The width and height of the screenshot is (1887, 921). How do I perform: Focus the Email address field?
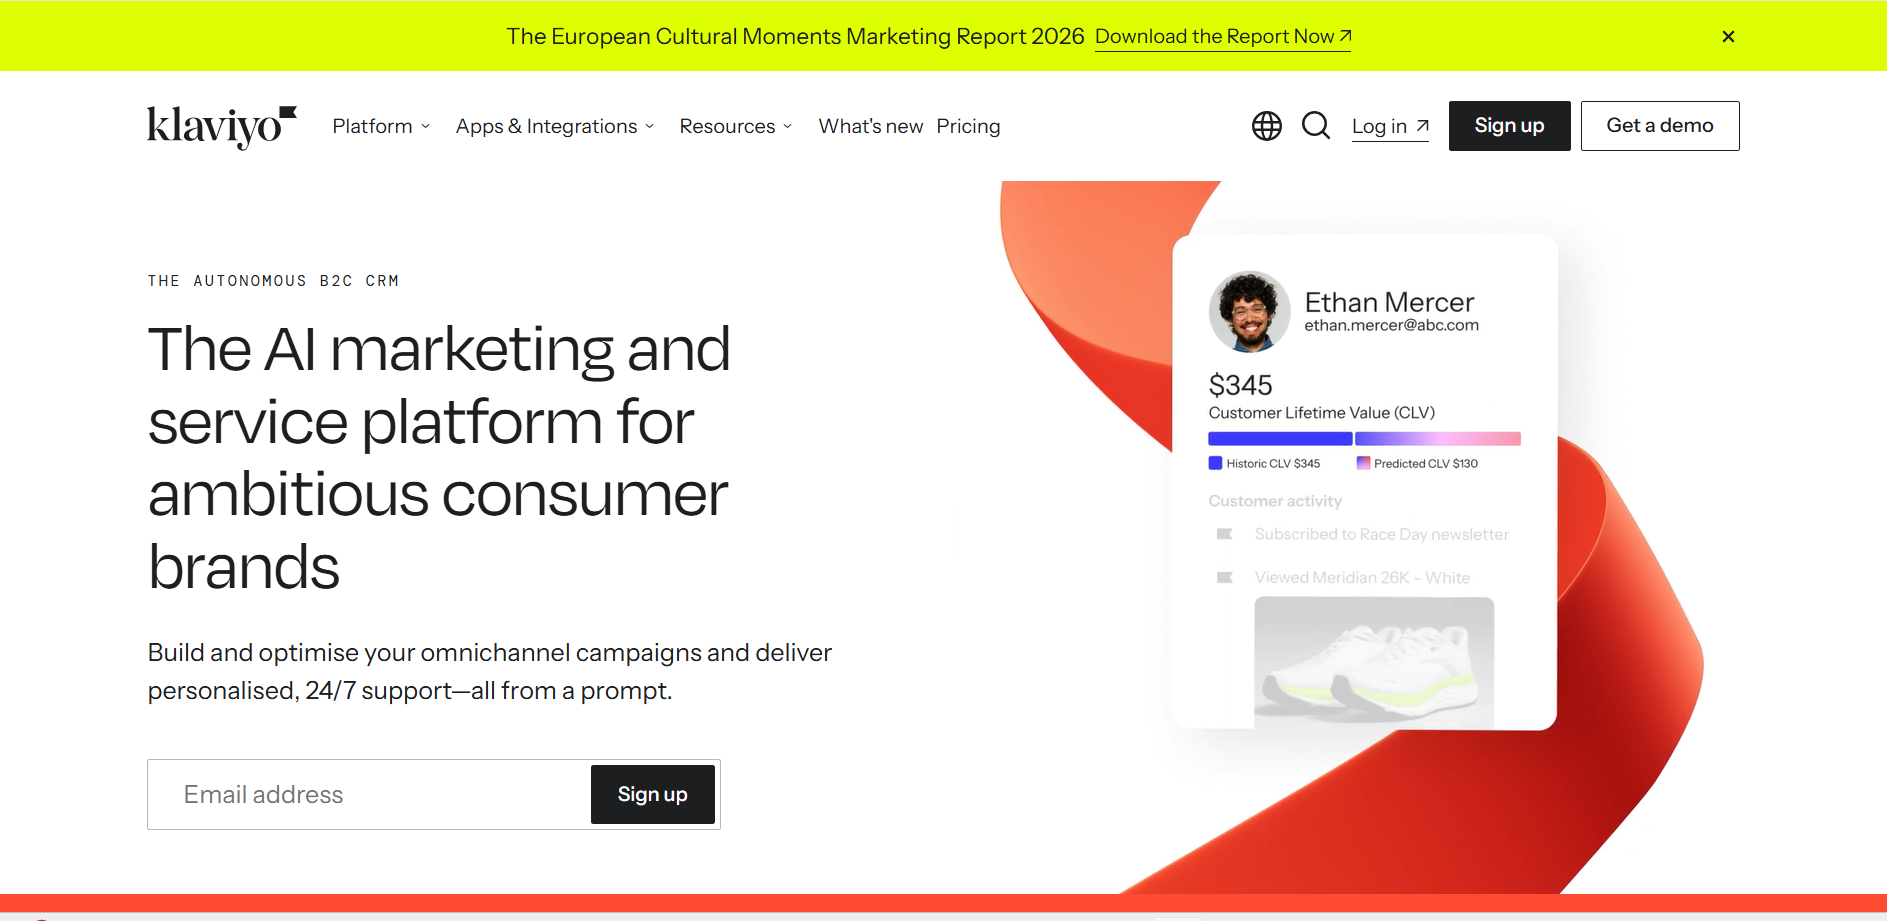point(369,794)
